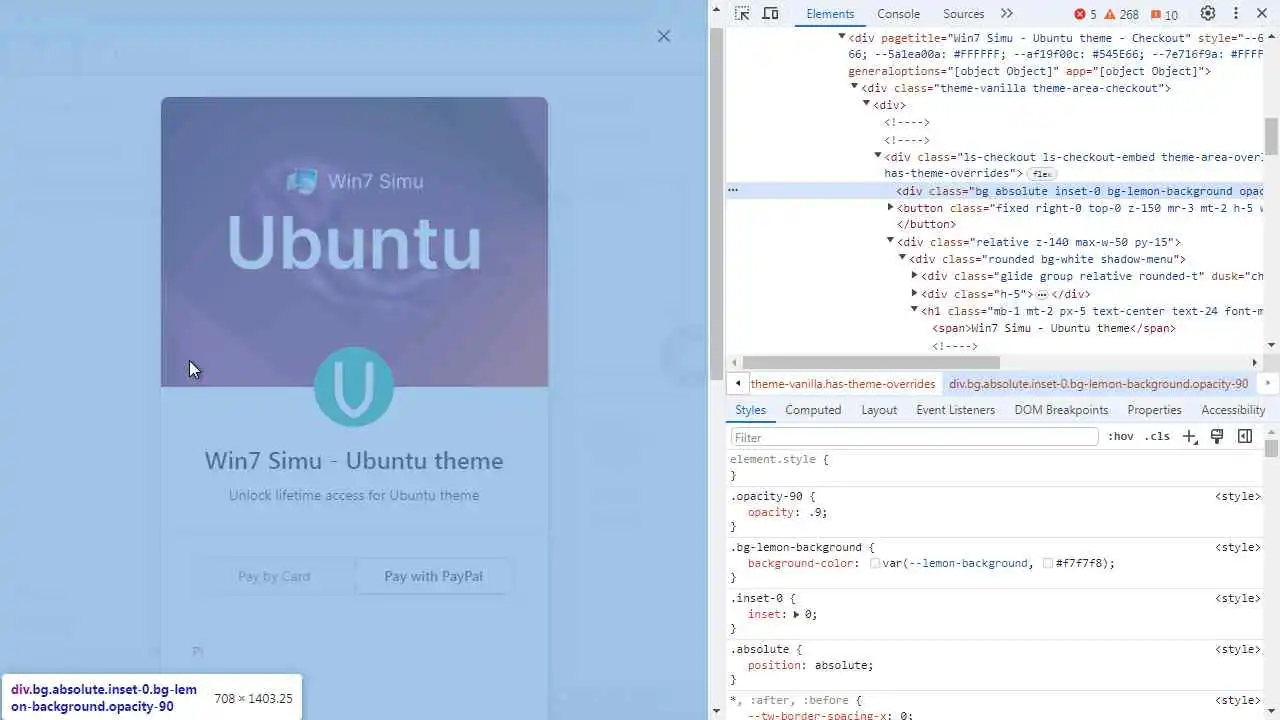Click the Win7 Simu - Ubuntu theme heading
The width and height of the screenshot is (1280, 720).
click(x=354, y=461)
